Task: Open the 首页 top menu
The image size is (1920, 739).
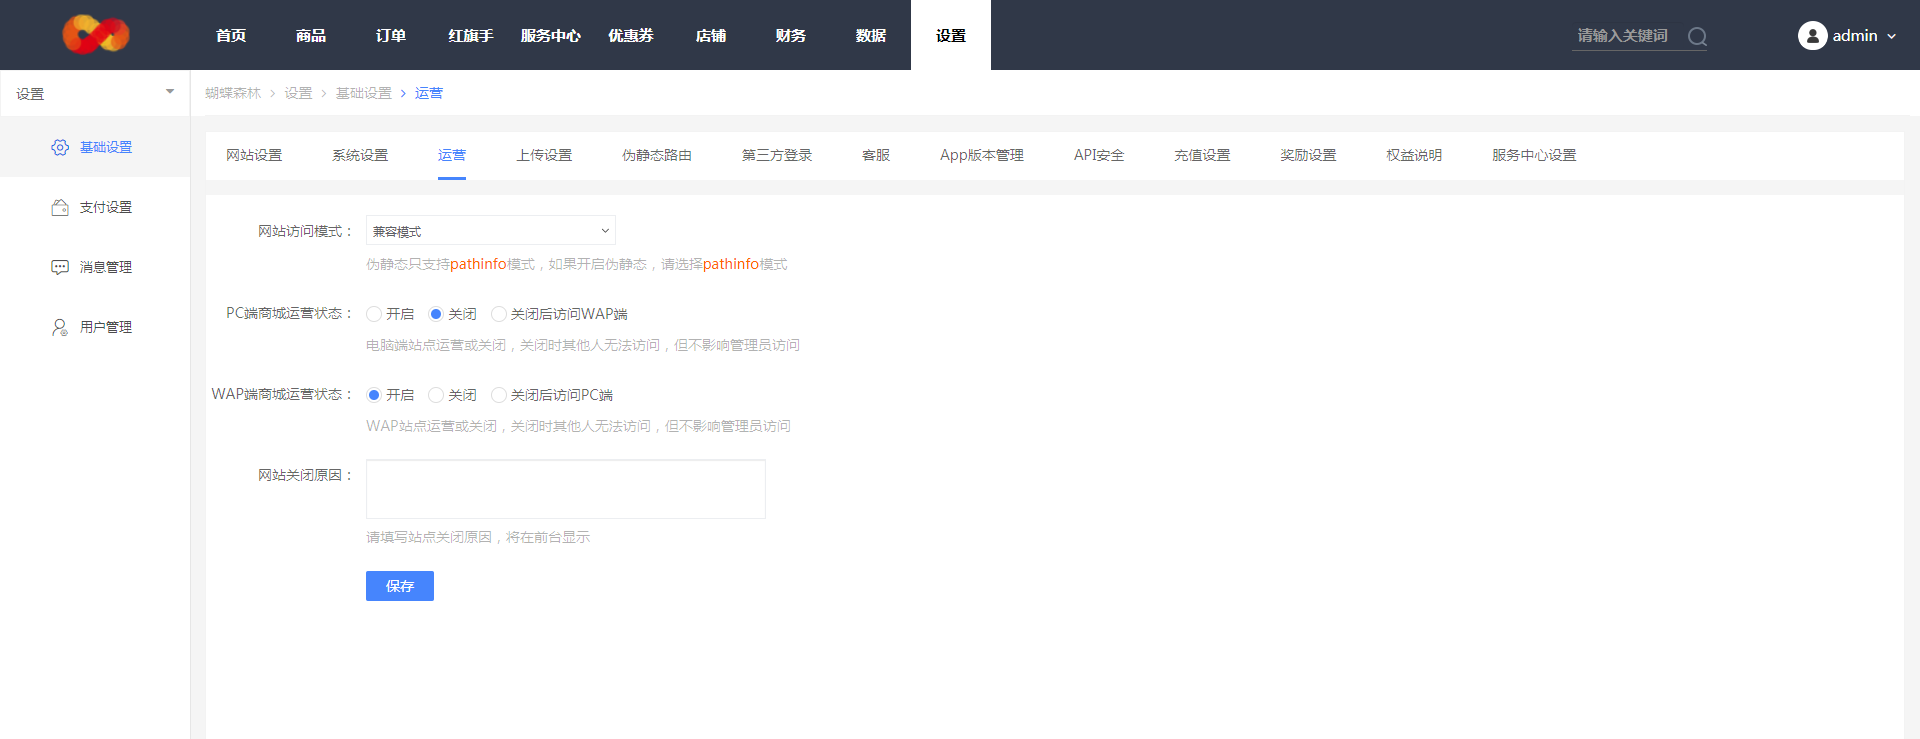Action: tap(231, 36)
